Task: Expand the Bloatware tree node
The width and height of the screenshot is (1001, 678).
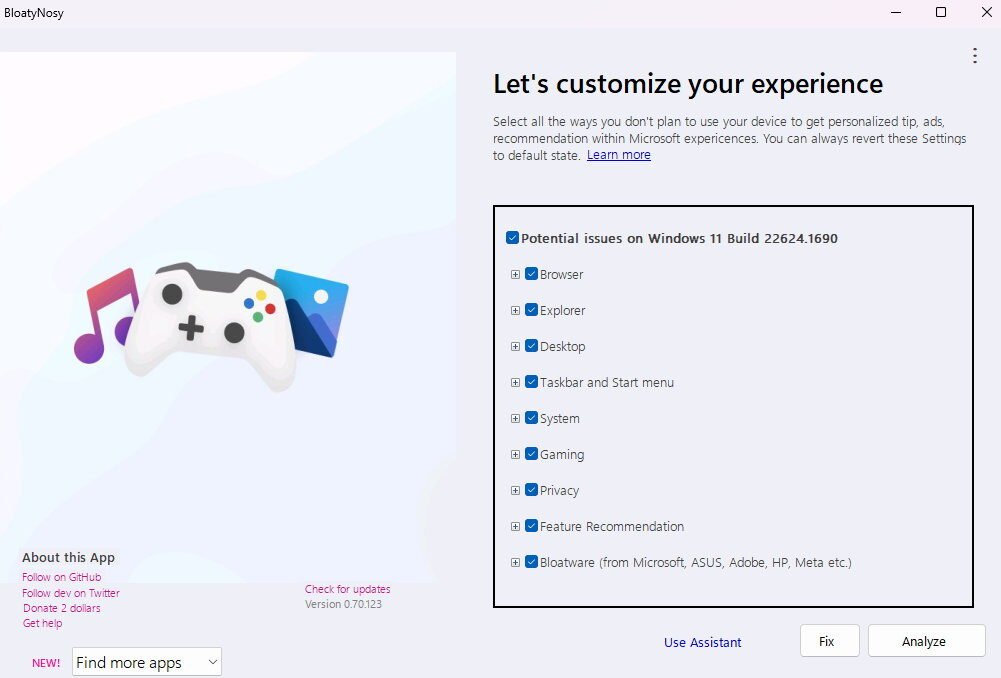Action: tap(515, 562)
